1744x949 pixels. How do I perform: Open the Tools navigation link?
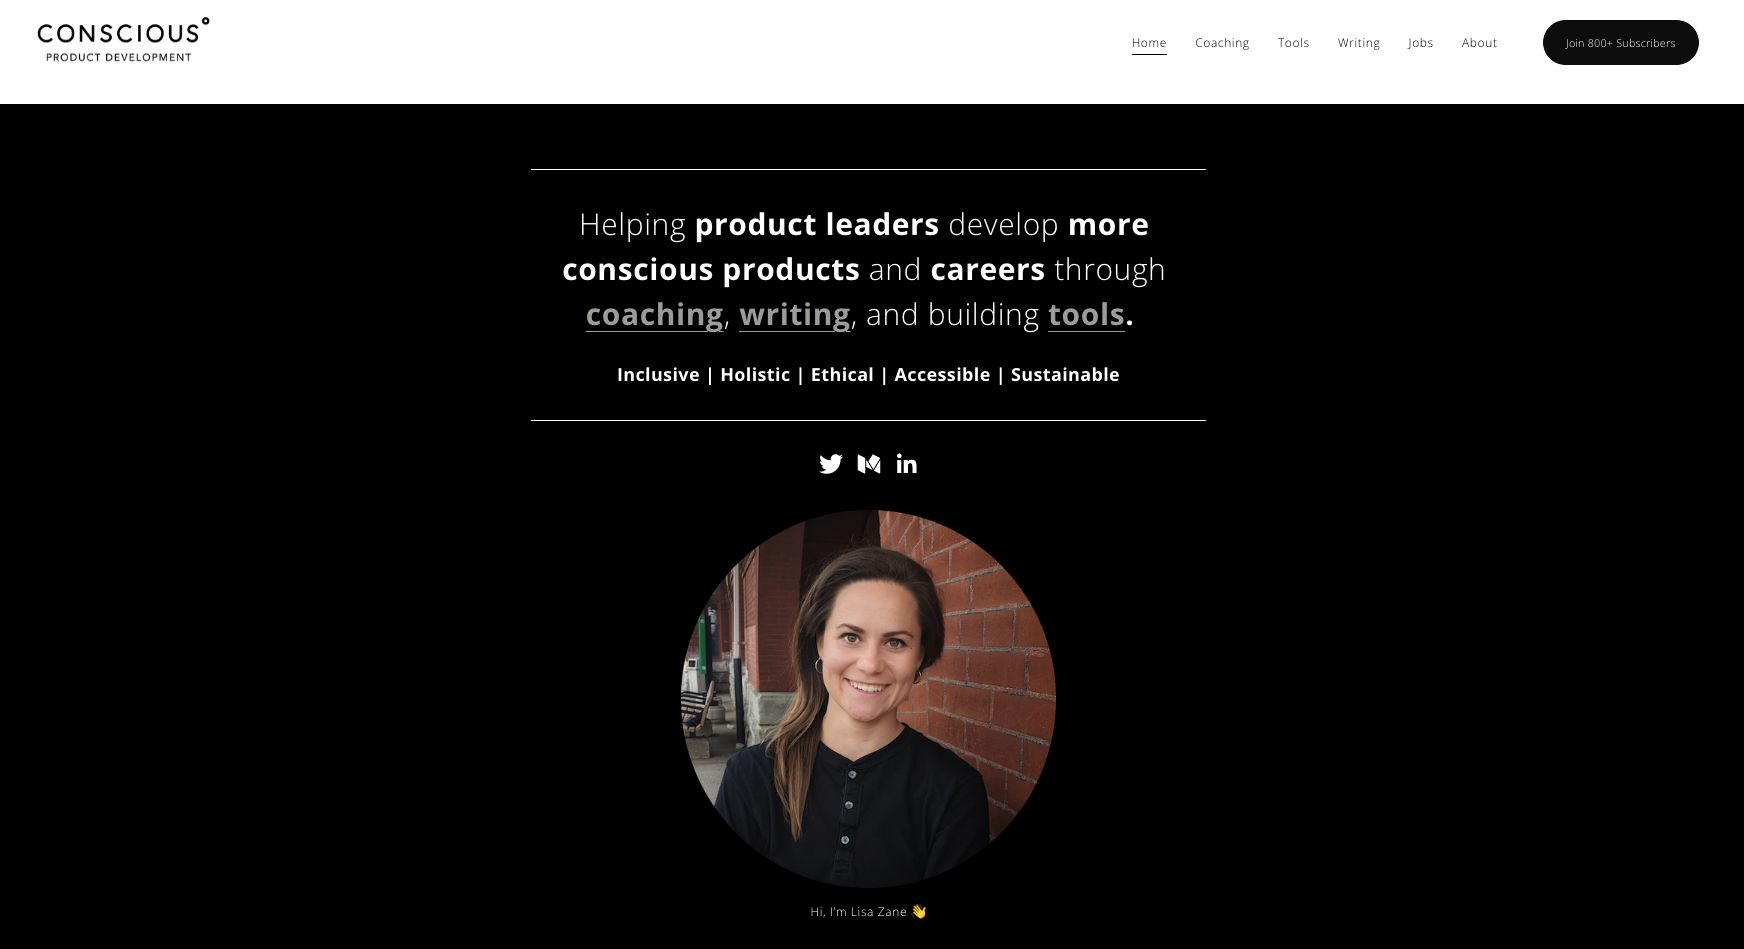point(1293,43)
